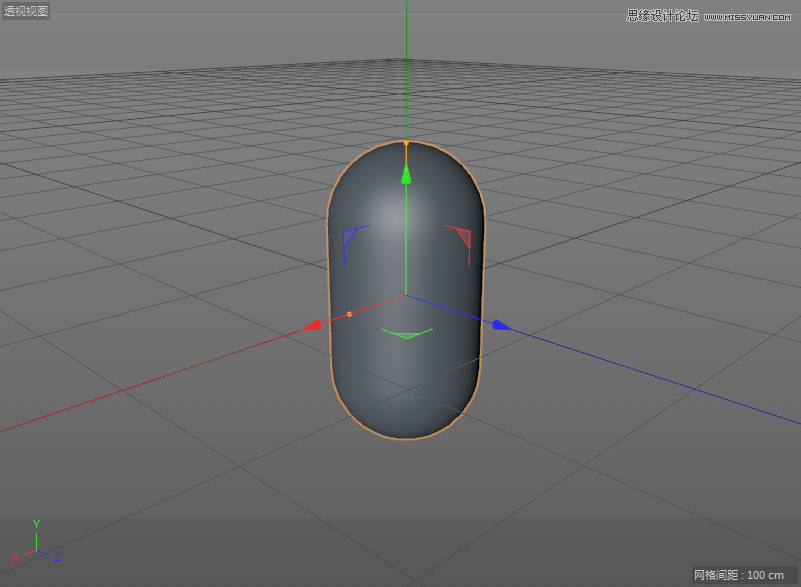Click the blue Z letter of the world axis indicator

57,557
